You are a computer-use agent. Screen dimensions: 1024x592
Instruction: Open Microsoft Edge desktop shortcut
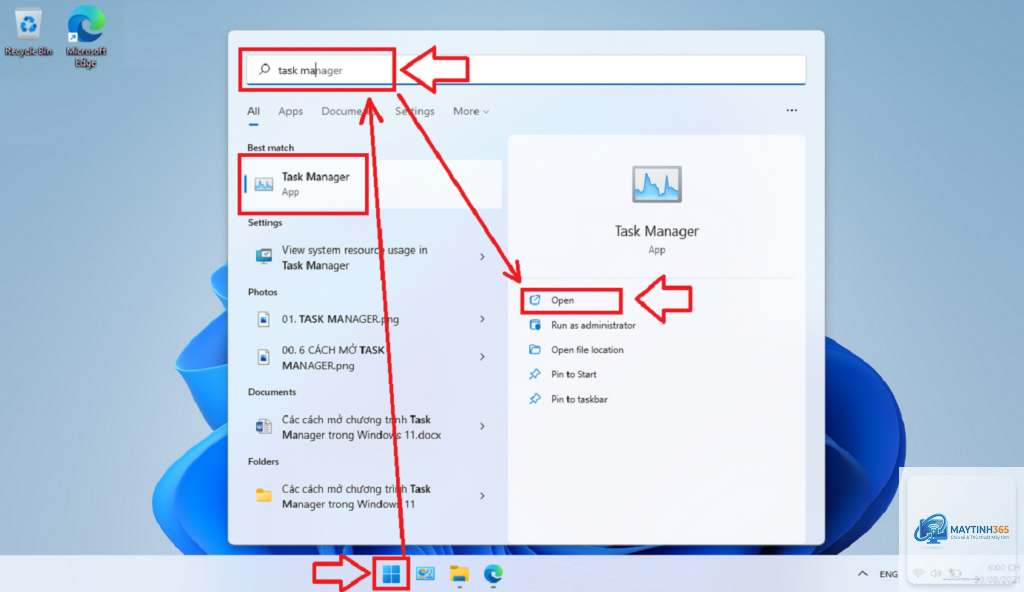pos(86,37)
